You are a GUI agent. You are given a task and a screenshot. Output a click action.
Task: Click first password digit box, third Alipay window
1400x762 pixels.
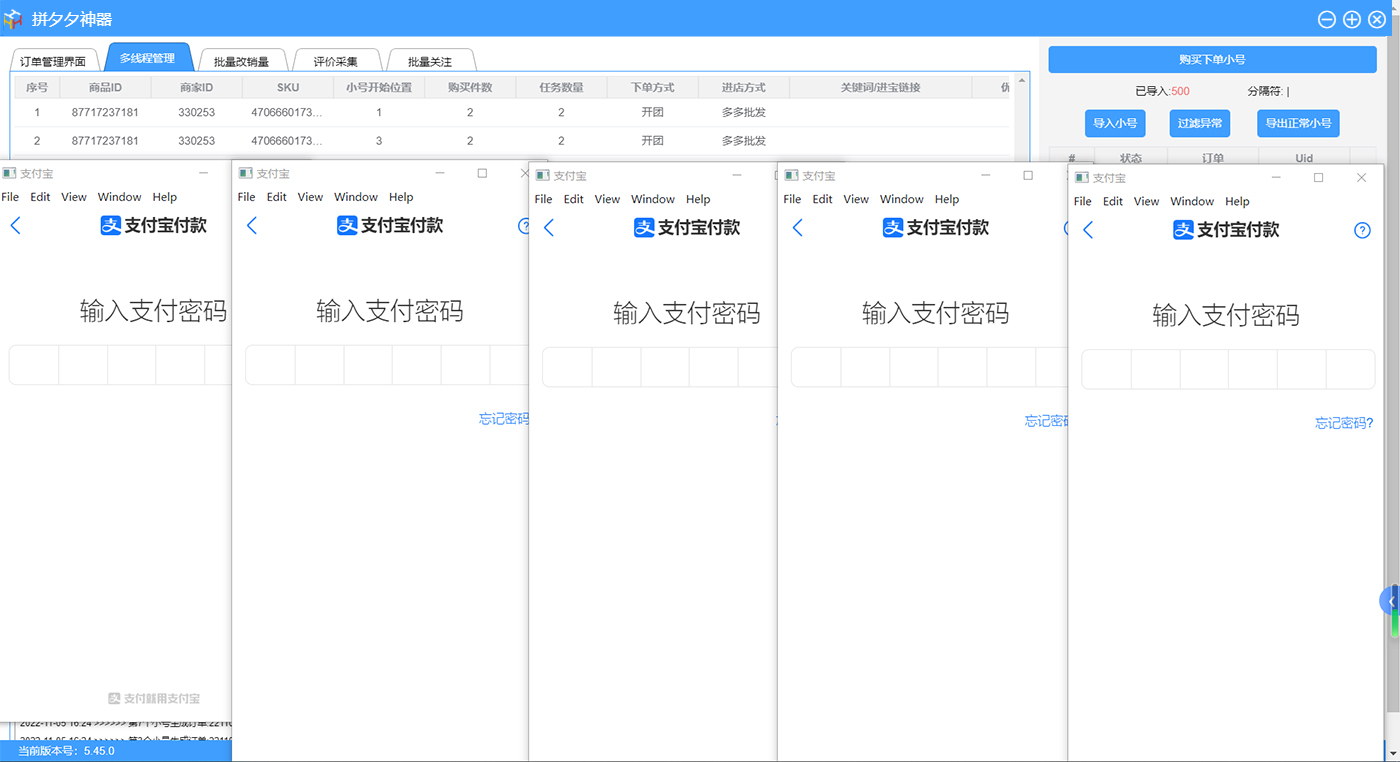click(x=567, y=368)
